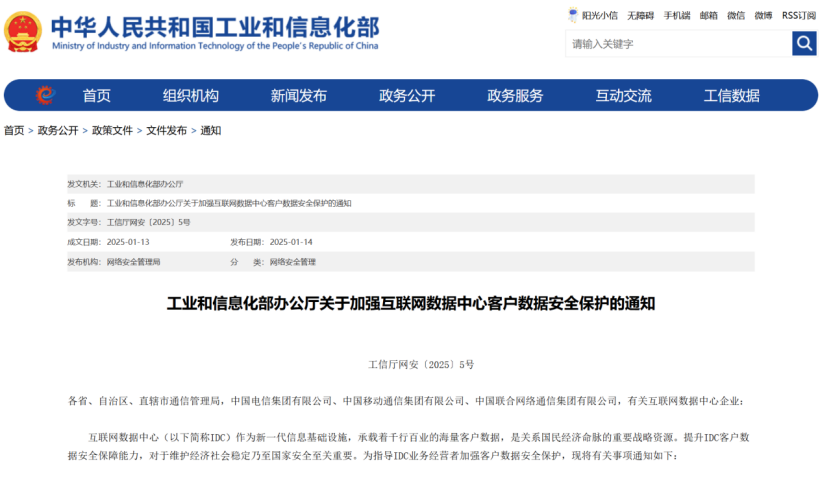This screenshot has width=831, height=478.
Task: Open the 互动交流 navigation item
Action: 623,96
